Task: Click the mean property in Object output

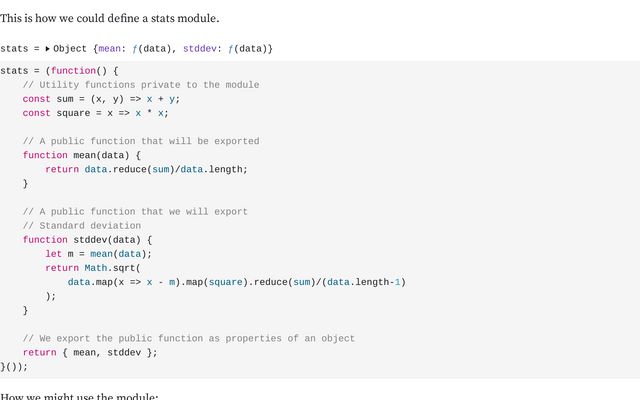Action: click(x=111, y=48)
